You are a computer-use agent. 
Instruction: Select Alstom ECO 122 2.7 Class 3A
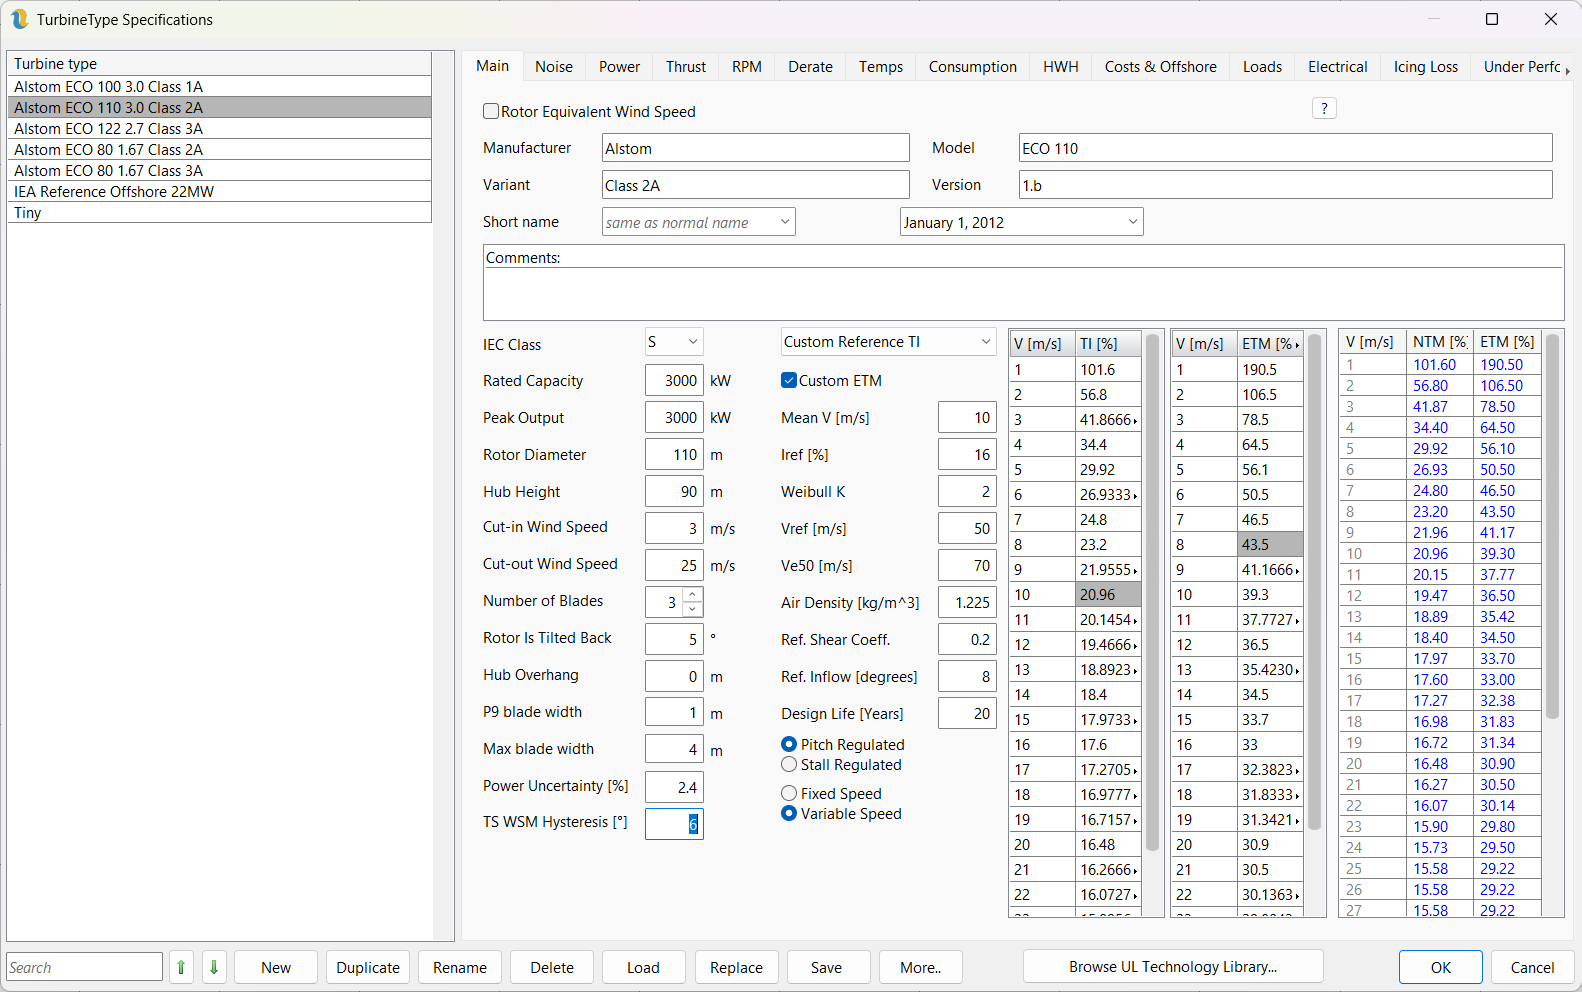coord(220,129)
